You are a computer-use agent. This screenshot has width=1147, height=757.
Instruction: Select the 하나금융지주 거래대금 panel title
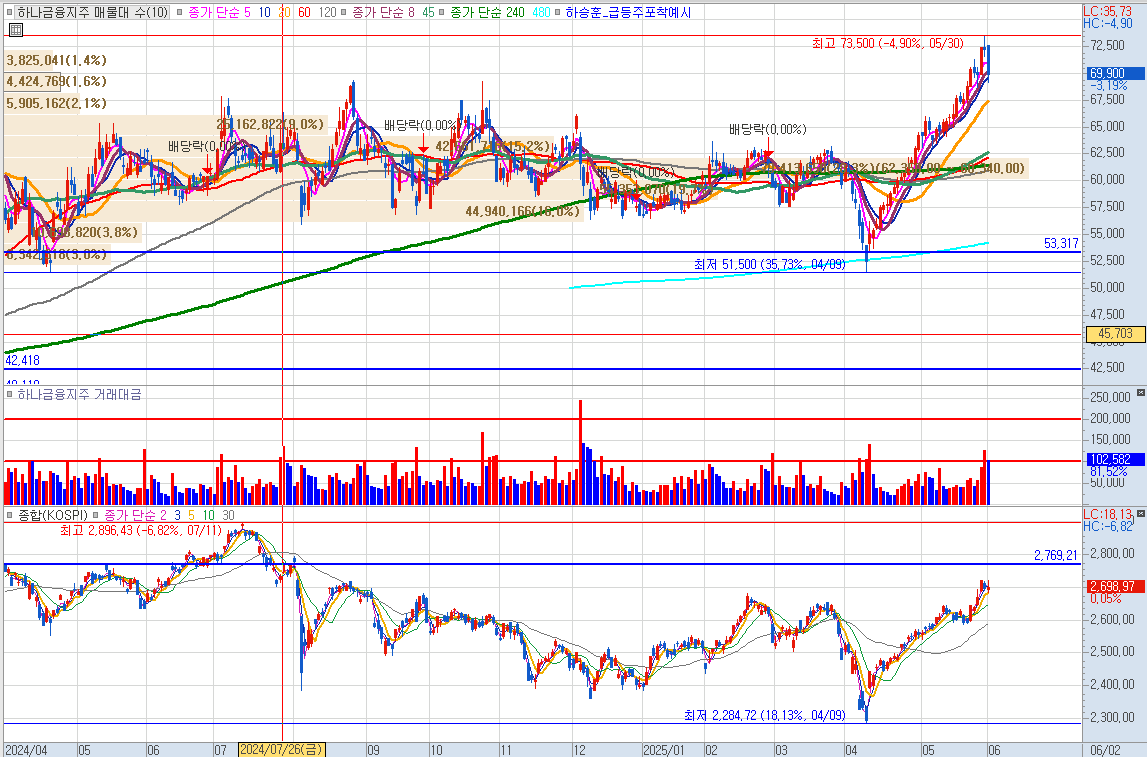click(x=79, y=394)
